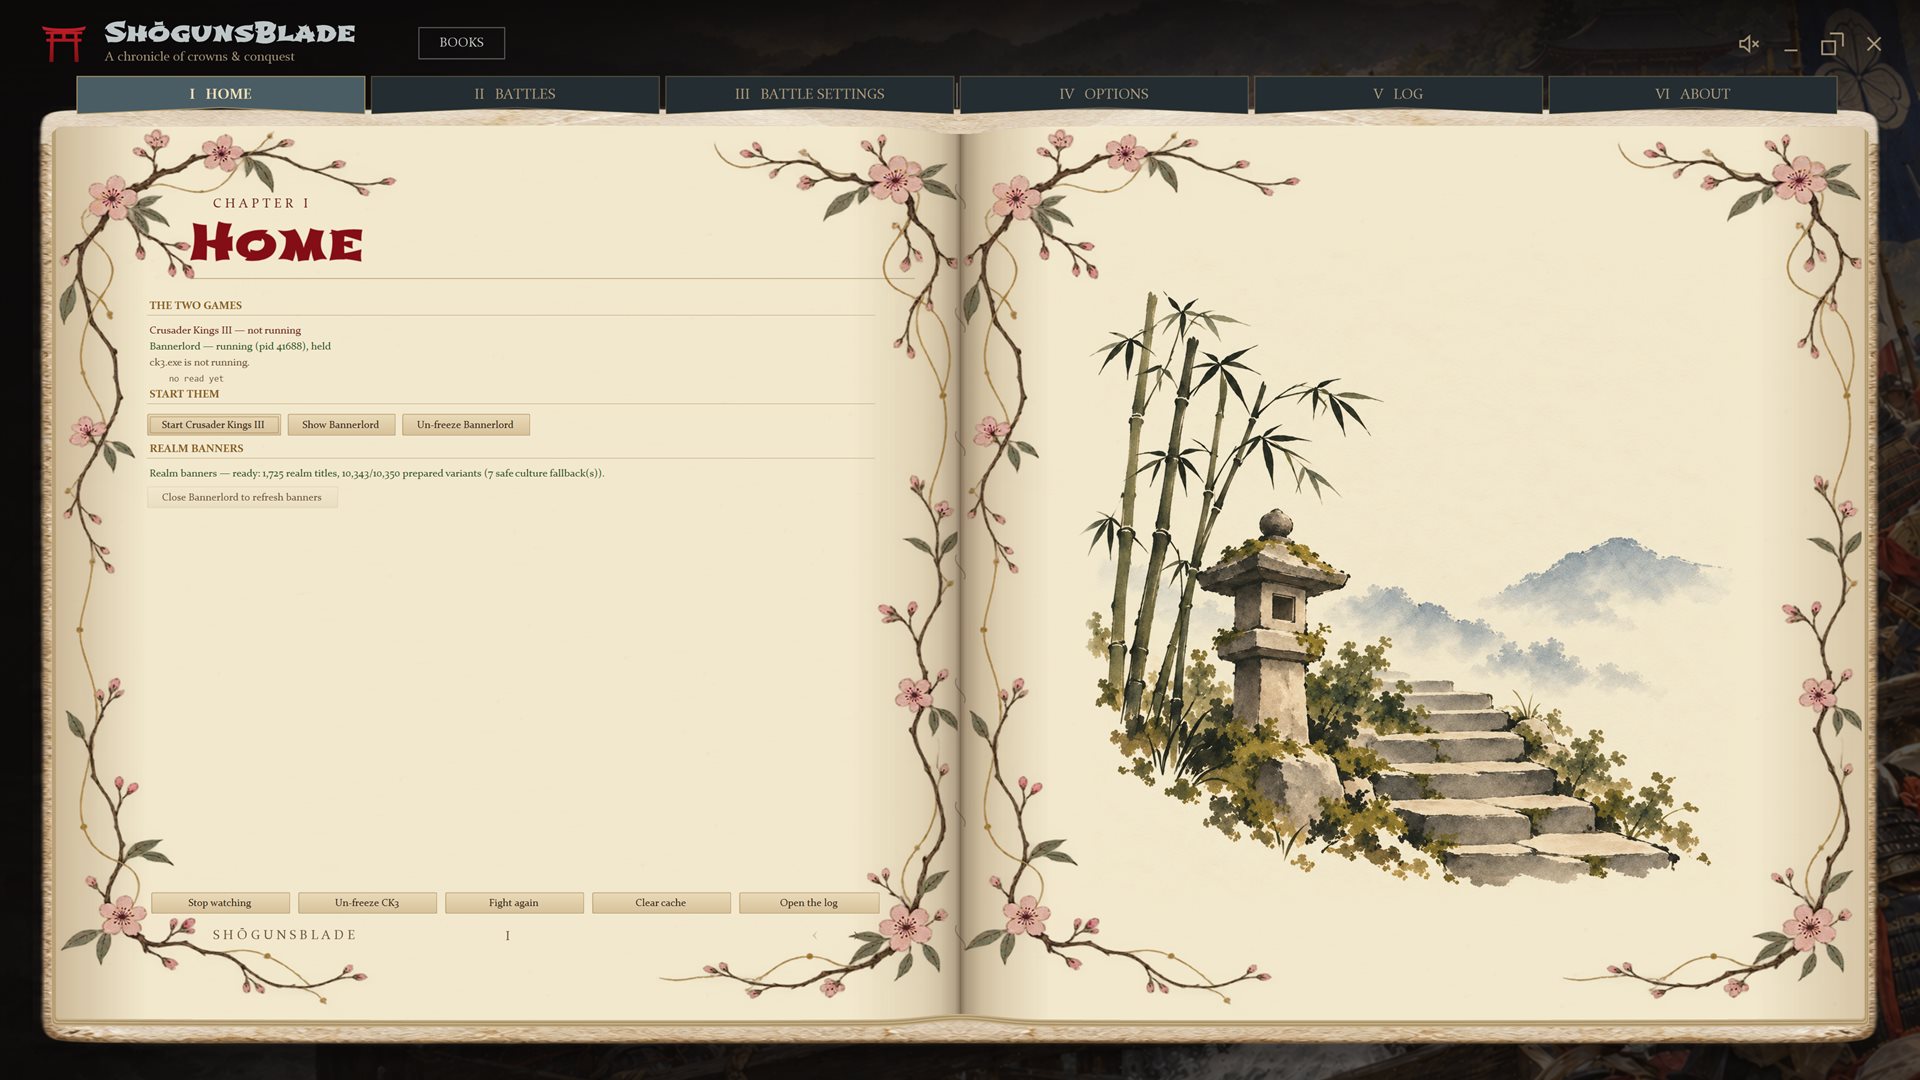Click the Un-freeze CK3 button

click(x=367, y=903)
